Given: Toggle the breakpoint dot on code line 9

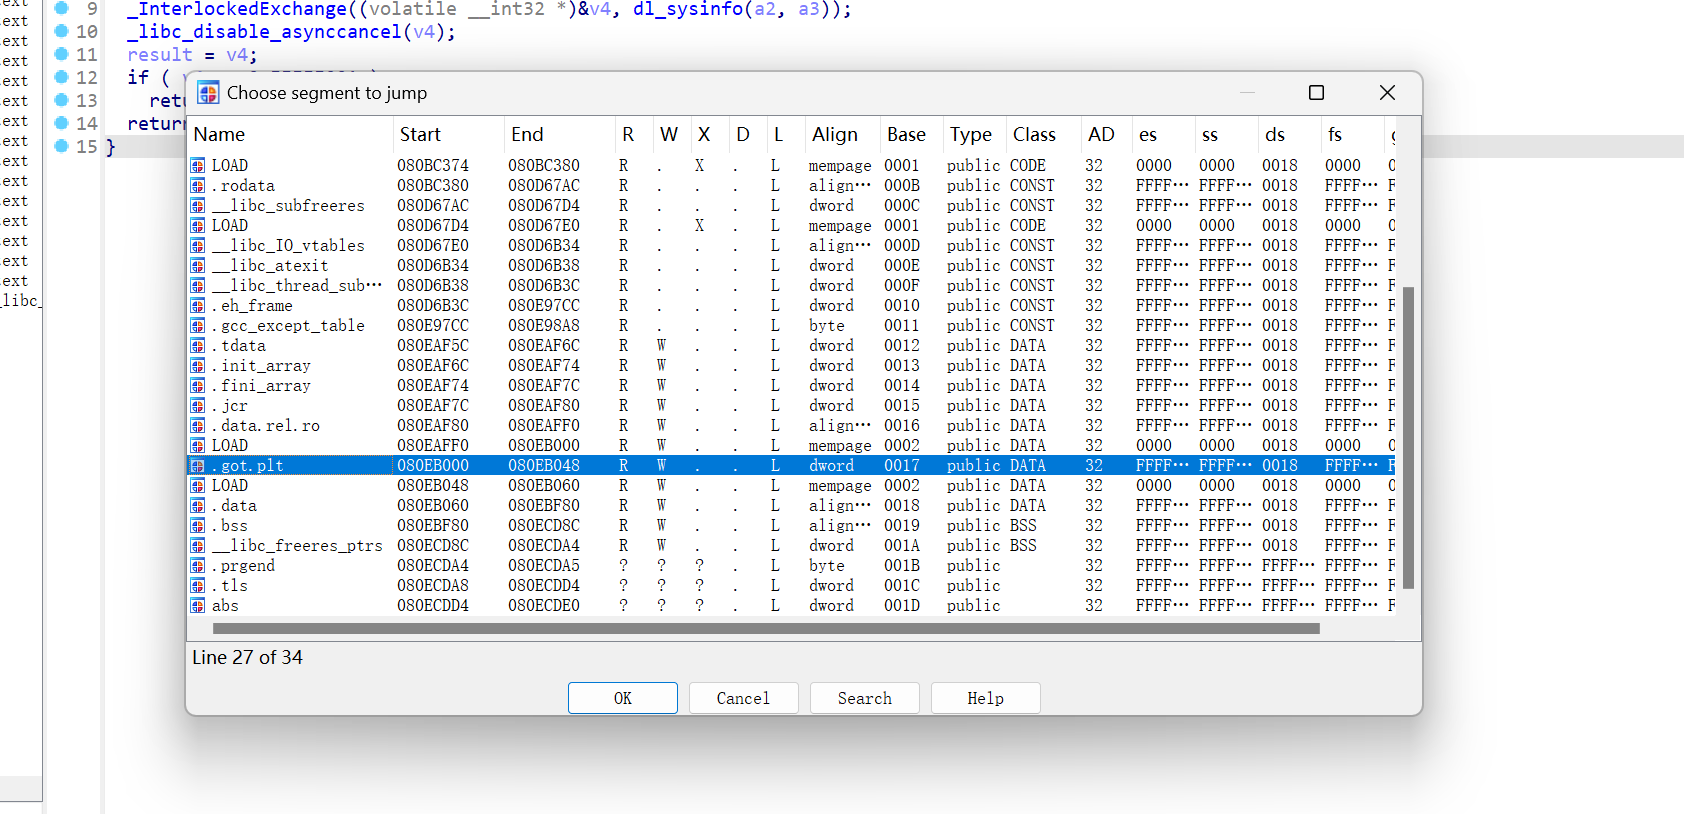Looking at the screenshot, I should click(61, 8).
